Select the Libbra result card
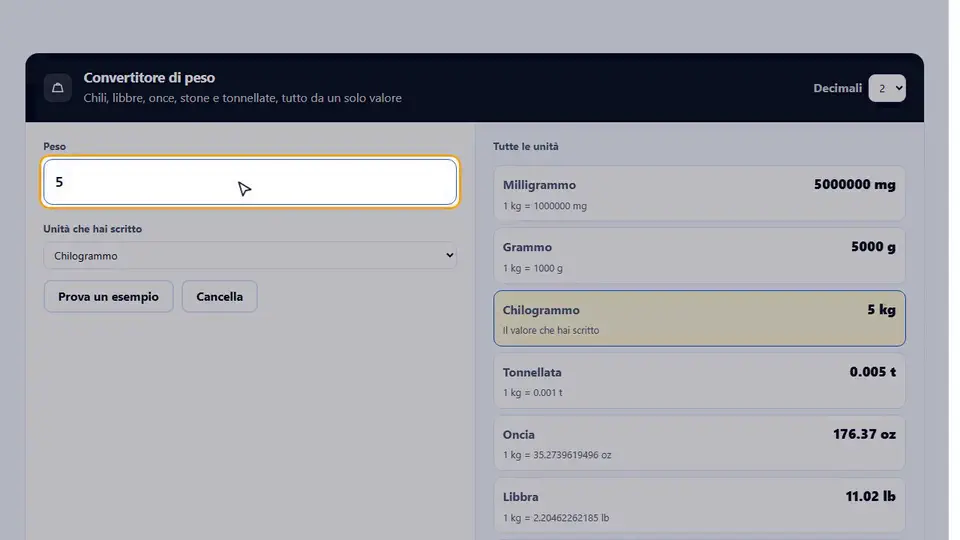Screen dimensions: 960x540 pyautogui.click(x=699, y=506)
